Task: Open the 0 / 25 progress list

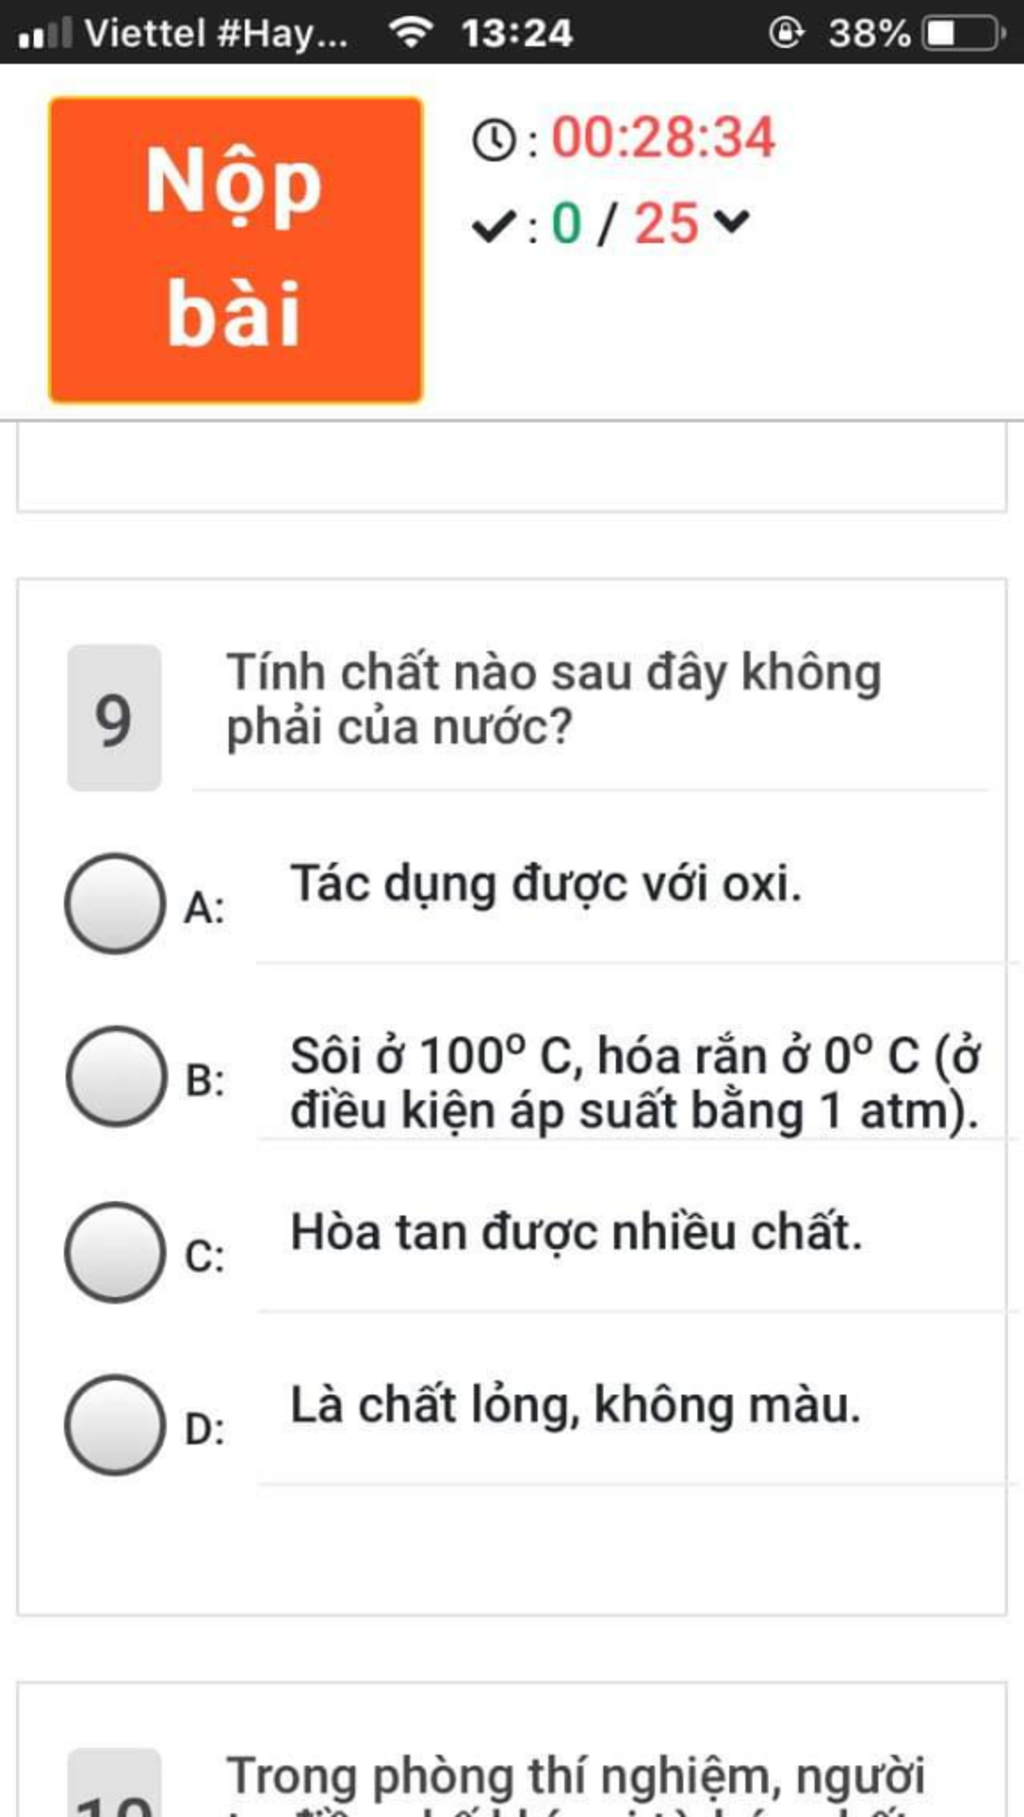Action: [x=625, y=222]
